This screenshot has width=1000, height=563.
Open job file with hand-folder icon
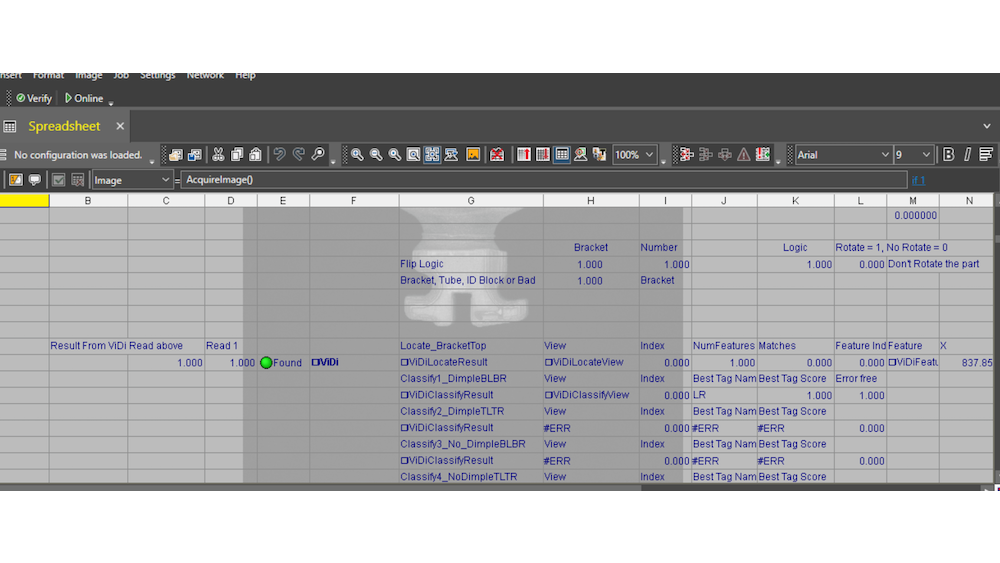[175, 155]
